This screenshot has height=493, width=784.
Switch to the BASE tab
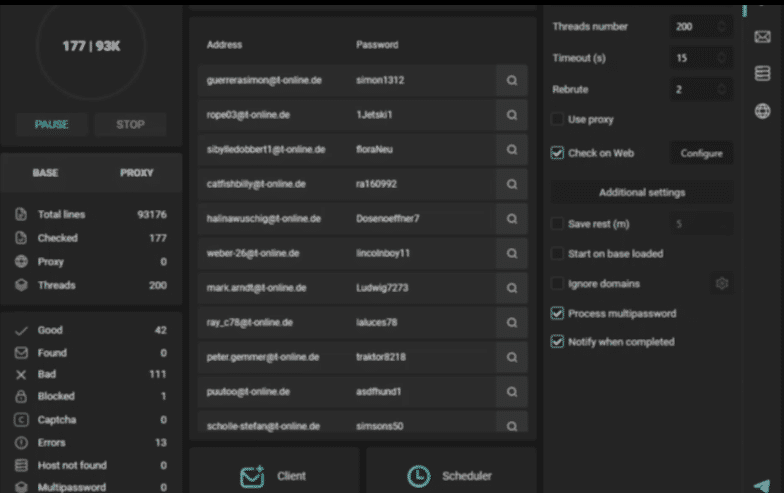45,173
